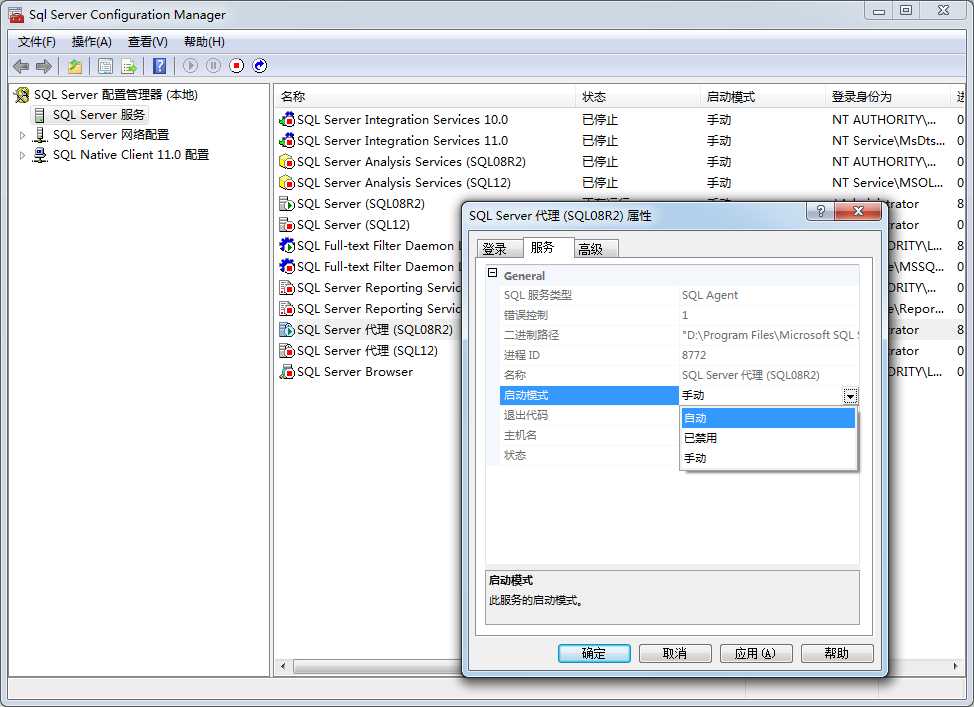Click the Restart service toolbar icon
Image resolution: width=974 pixels, height=707 pixels.
(260, 65)
